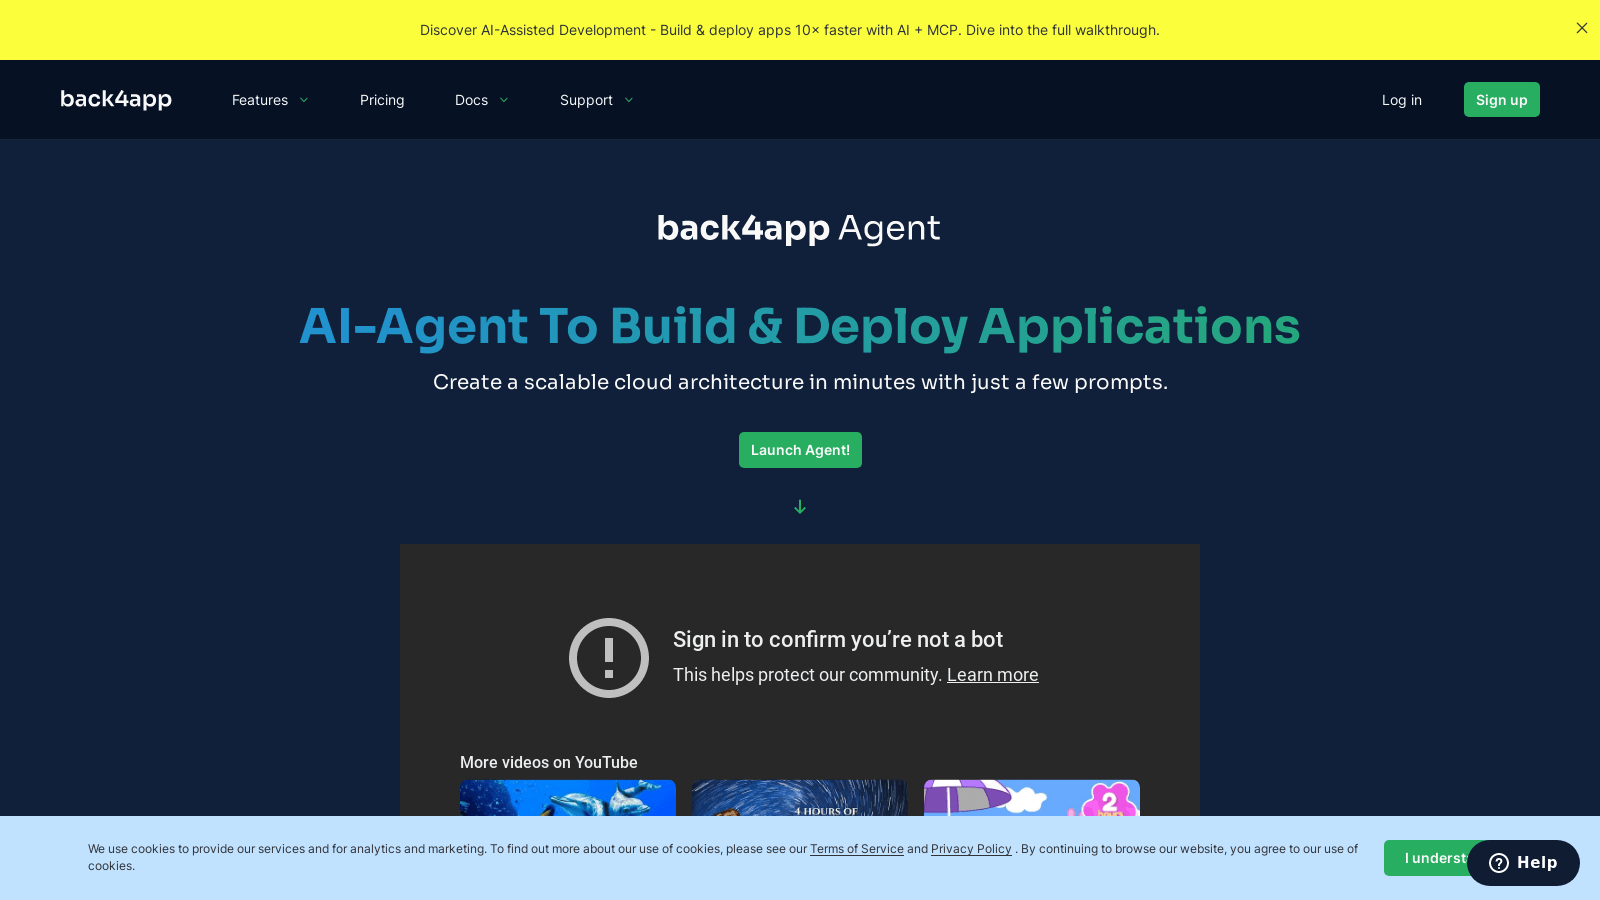Viewport: 1600px width, 900px height.
Task: Click the question mark icon in Help widget
Action: tap(1499, 863)
